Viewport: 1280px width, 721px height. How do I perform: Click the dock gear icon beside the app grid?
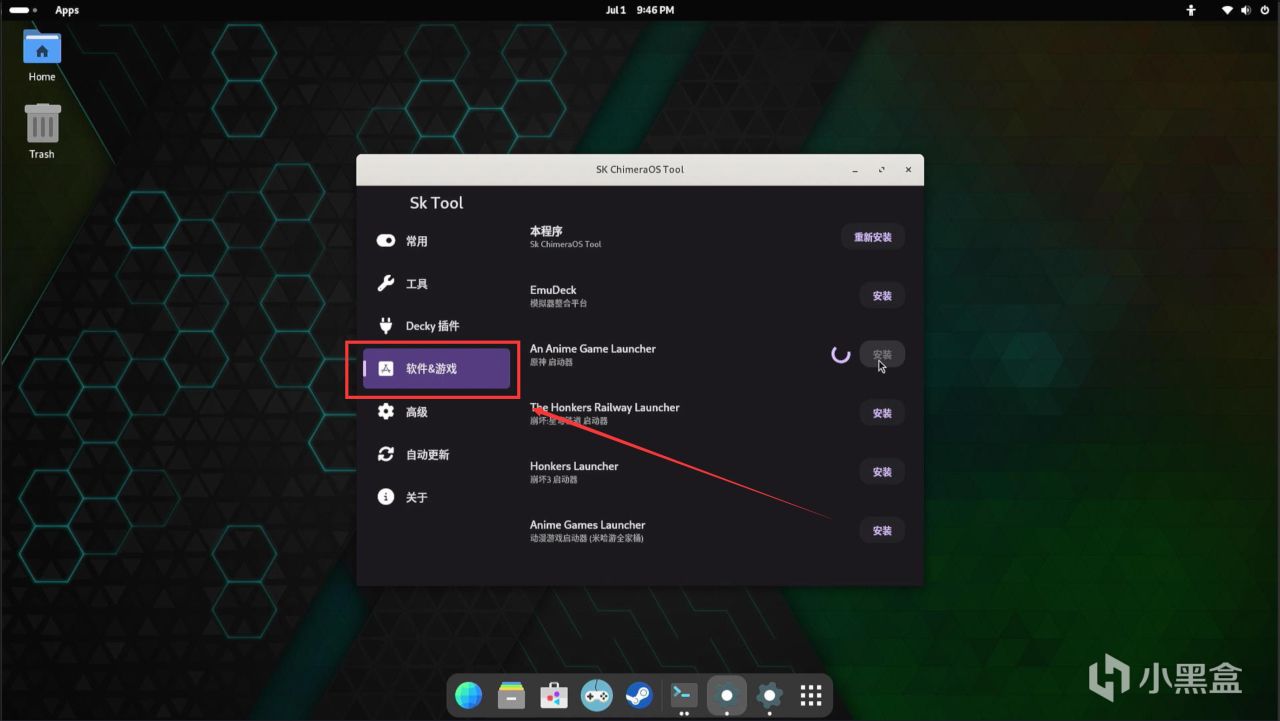click(x=769, y=695)
